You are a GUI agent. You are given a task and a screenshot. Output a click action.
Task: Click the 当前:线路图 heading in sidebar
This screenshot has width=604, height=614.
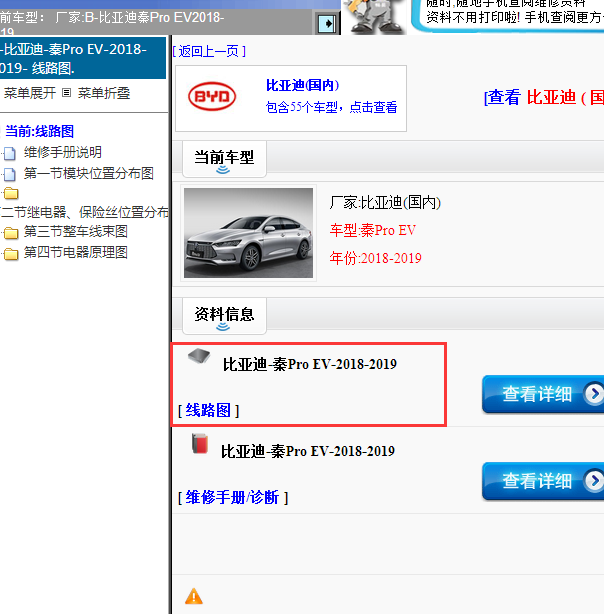[x=39, y=131]
